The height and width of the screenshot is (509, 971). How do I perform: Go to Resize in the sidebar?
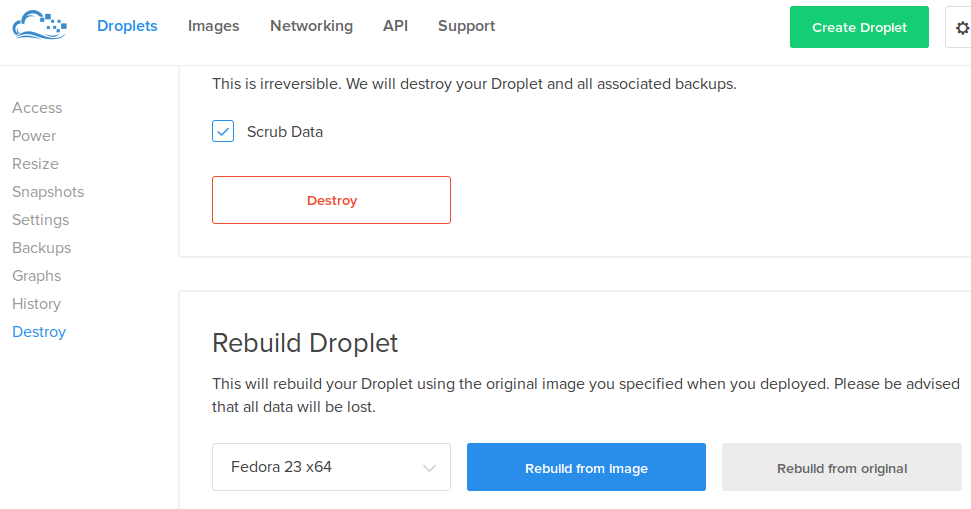pyautogui.click(x=35, y=164)
